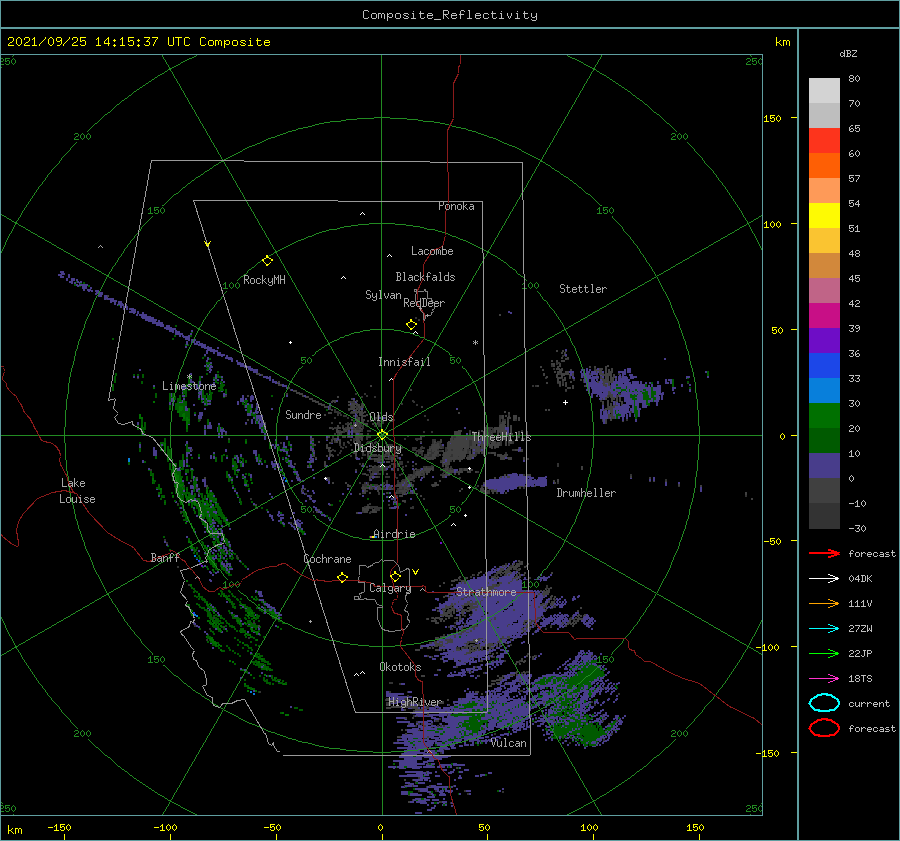Select the orange 111V arrow icon

coord(824,603)
